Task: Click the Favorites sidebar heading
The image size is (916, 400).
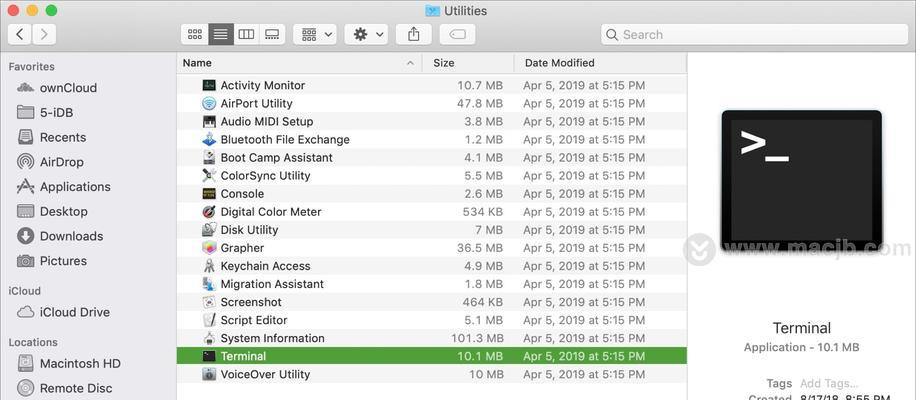Action: tap(32, 67)
